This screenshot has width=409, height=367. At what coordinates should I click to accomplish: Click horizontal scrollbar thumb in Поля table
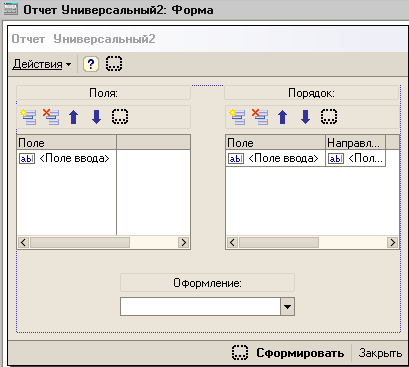click(80, 242)
